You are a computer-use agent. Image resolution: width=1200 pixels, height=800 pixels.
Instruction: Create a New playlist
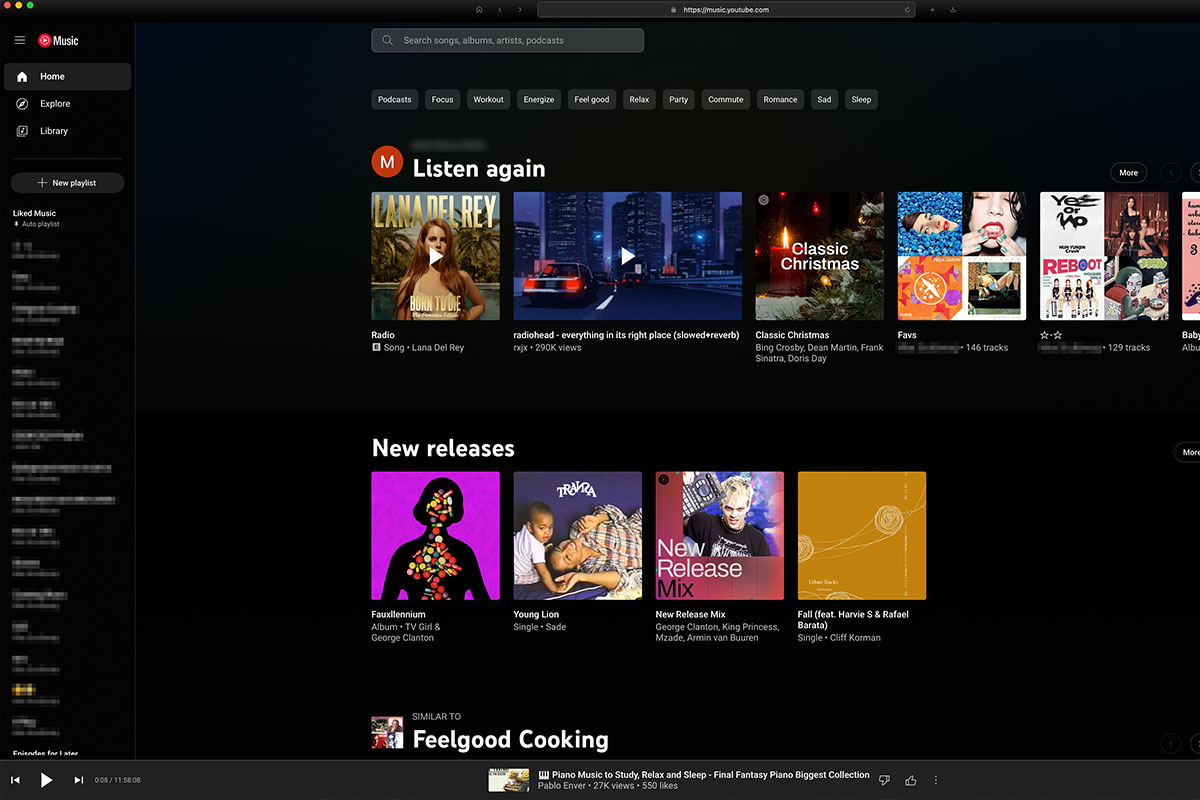[67, 182]
